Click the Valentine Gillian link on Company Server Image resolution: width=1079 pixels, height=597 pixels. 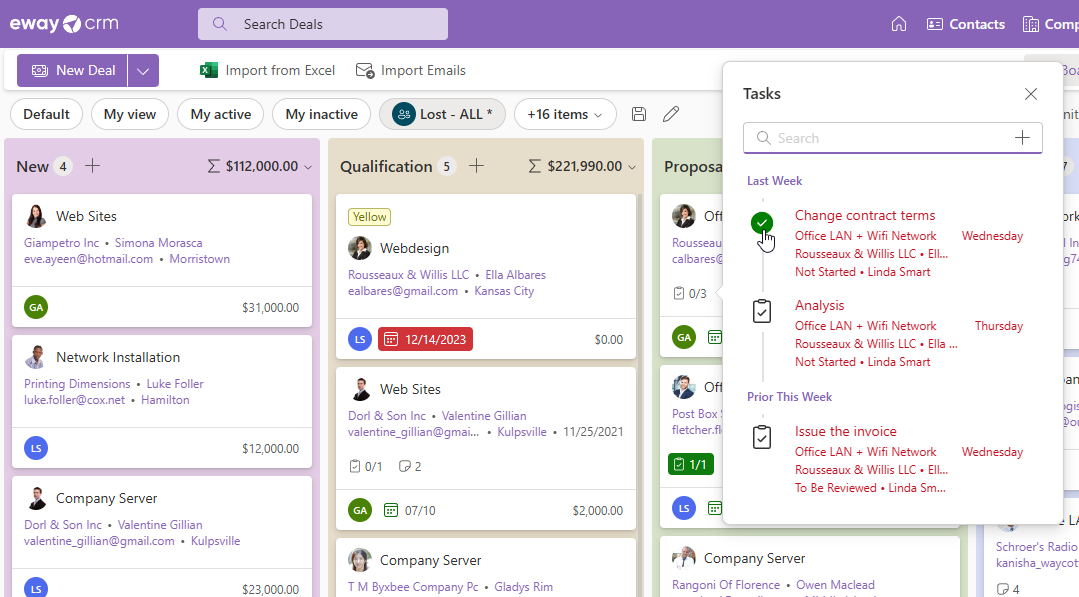click(160, 525)
